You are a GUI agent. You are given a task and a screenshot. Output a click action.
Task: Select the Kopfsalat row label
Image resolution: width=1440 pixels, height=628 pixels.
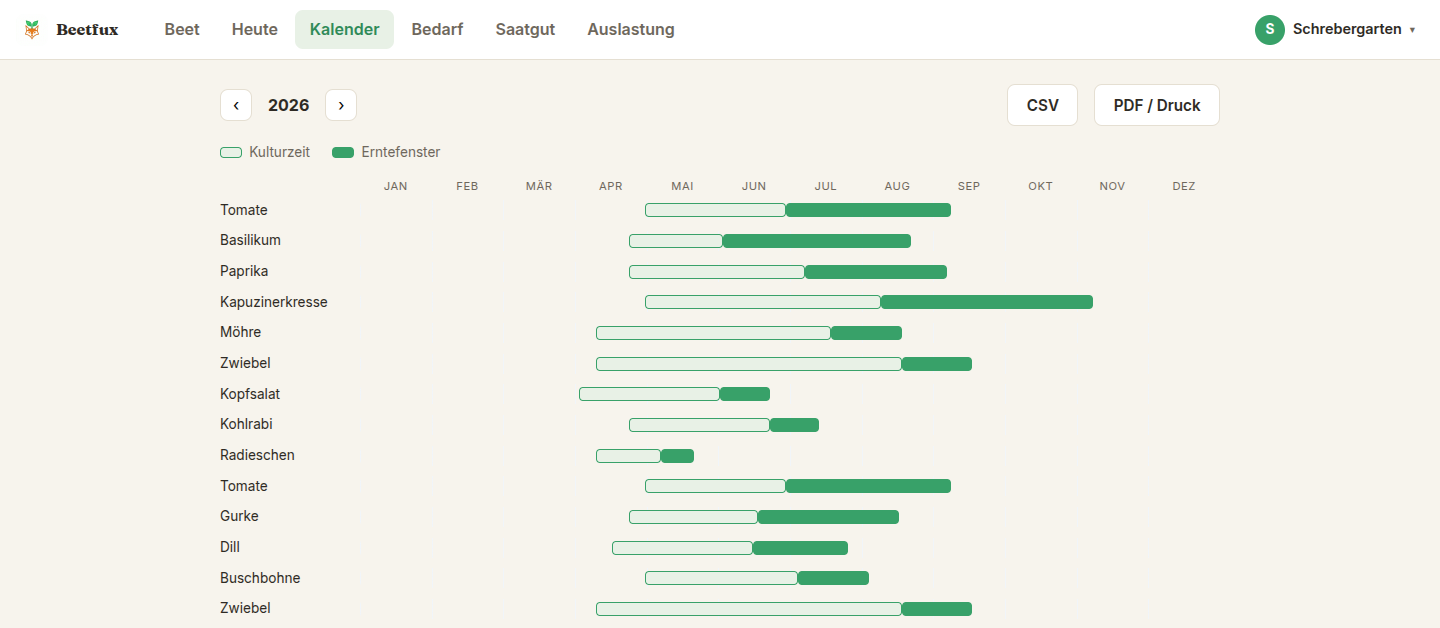click(250, 394)
